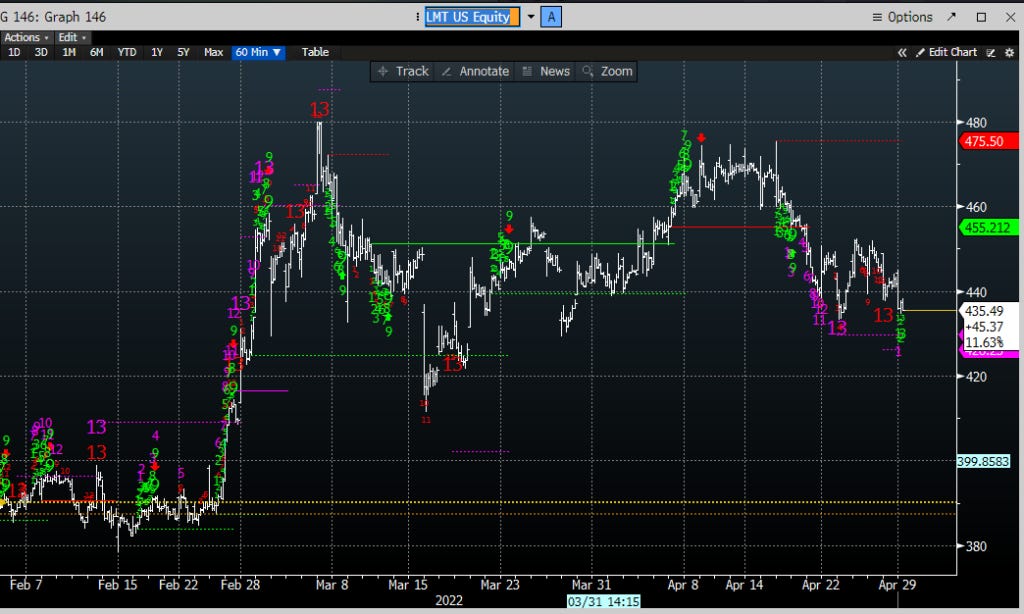The height and width of the screenshot is (614, 1024).
Task: Open the Edit menu
Action: click(x=71, y=37)
